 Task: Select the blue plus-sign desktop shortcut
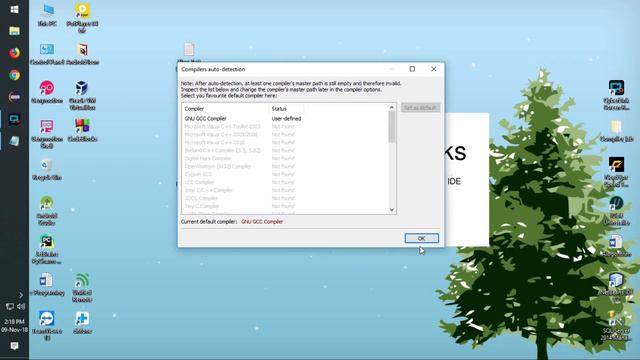(x=82, y=322)
